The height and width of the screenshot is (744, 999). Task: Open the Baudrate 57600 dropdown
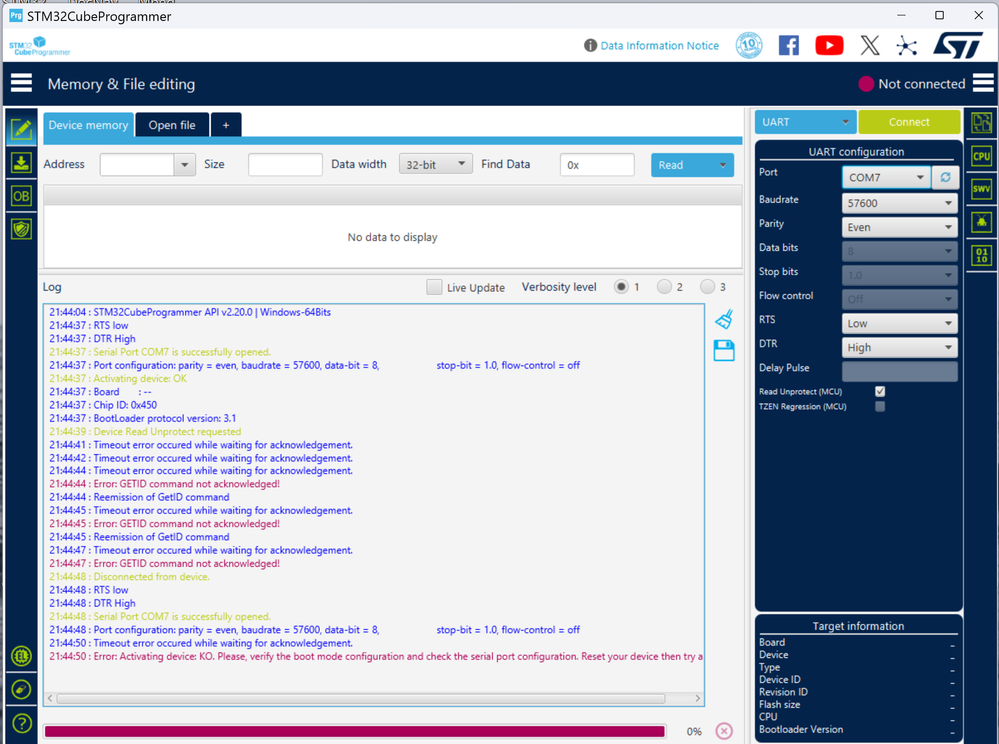[899, 203]
